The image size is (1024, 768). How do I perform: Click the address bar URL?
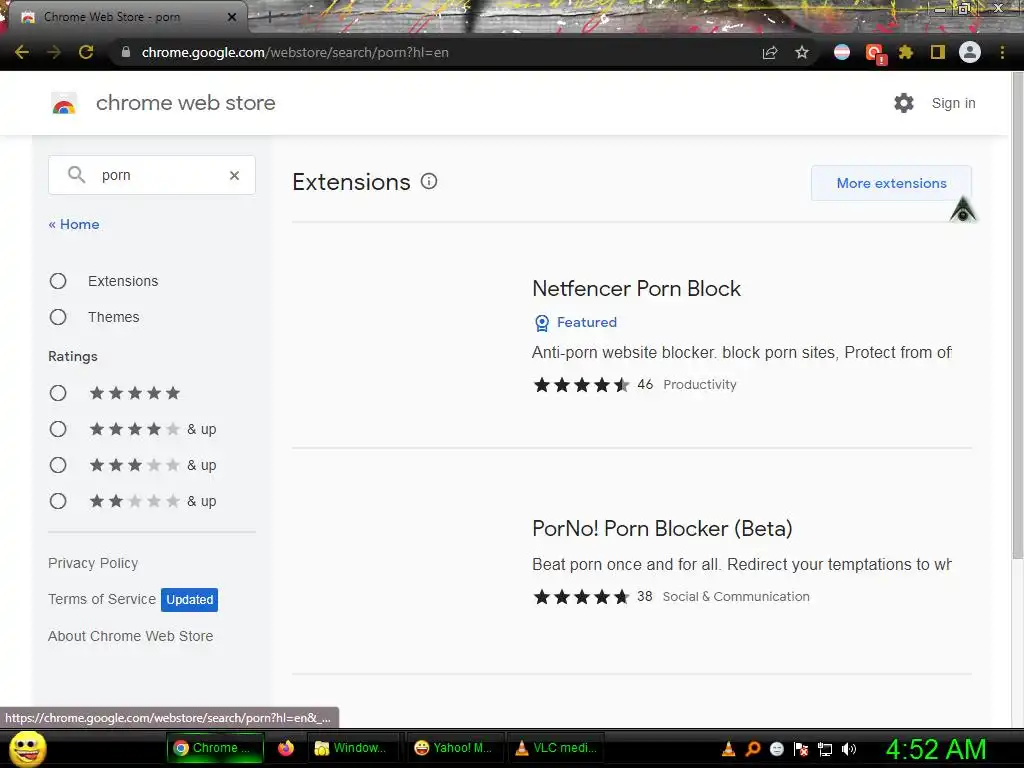(295, 52)
